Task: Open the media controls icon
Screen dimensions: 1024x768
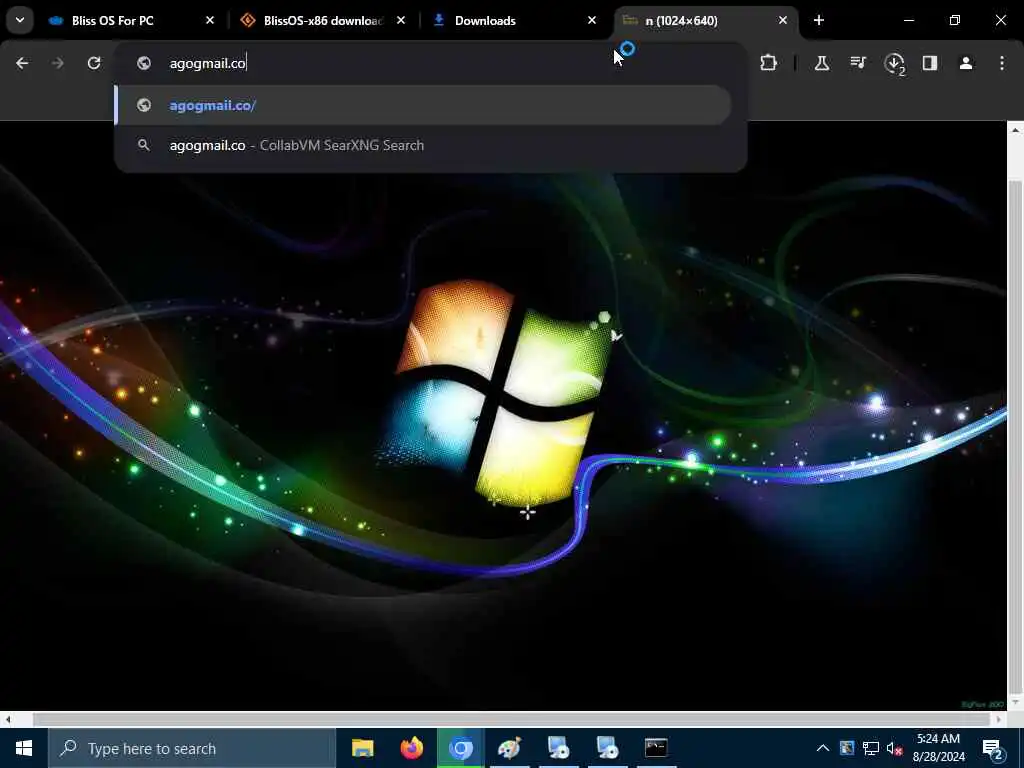Action: point(858,63)
